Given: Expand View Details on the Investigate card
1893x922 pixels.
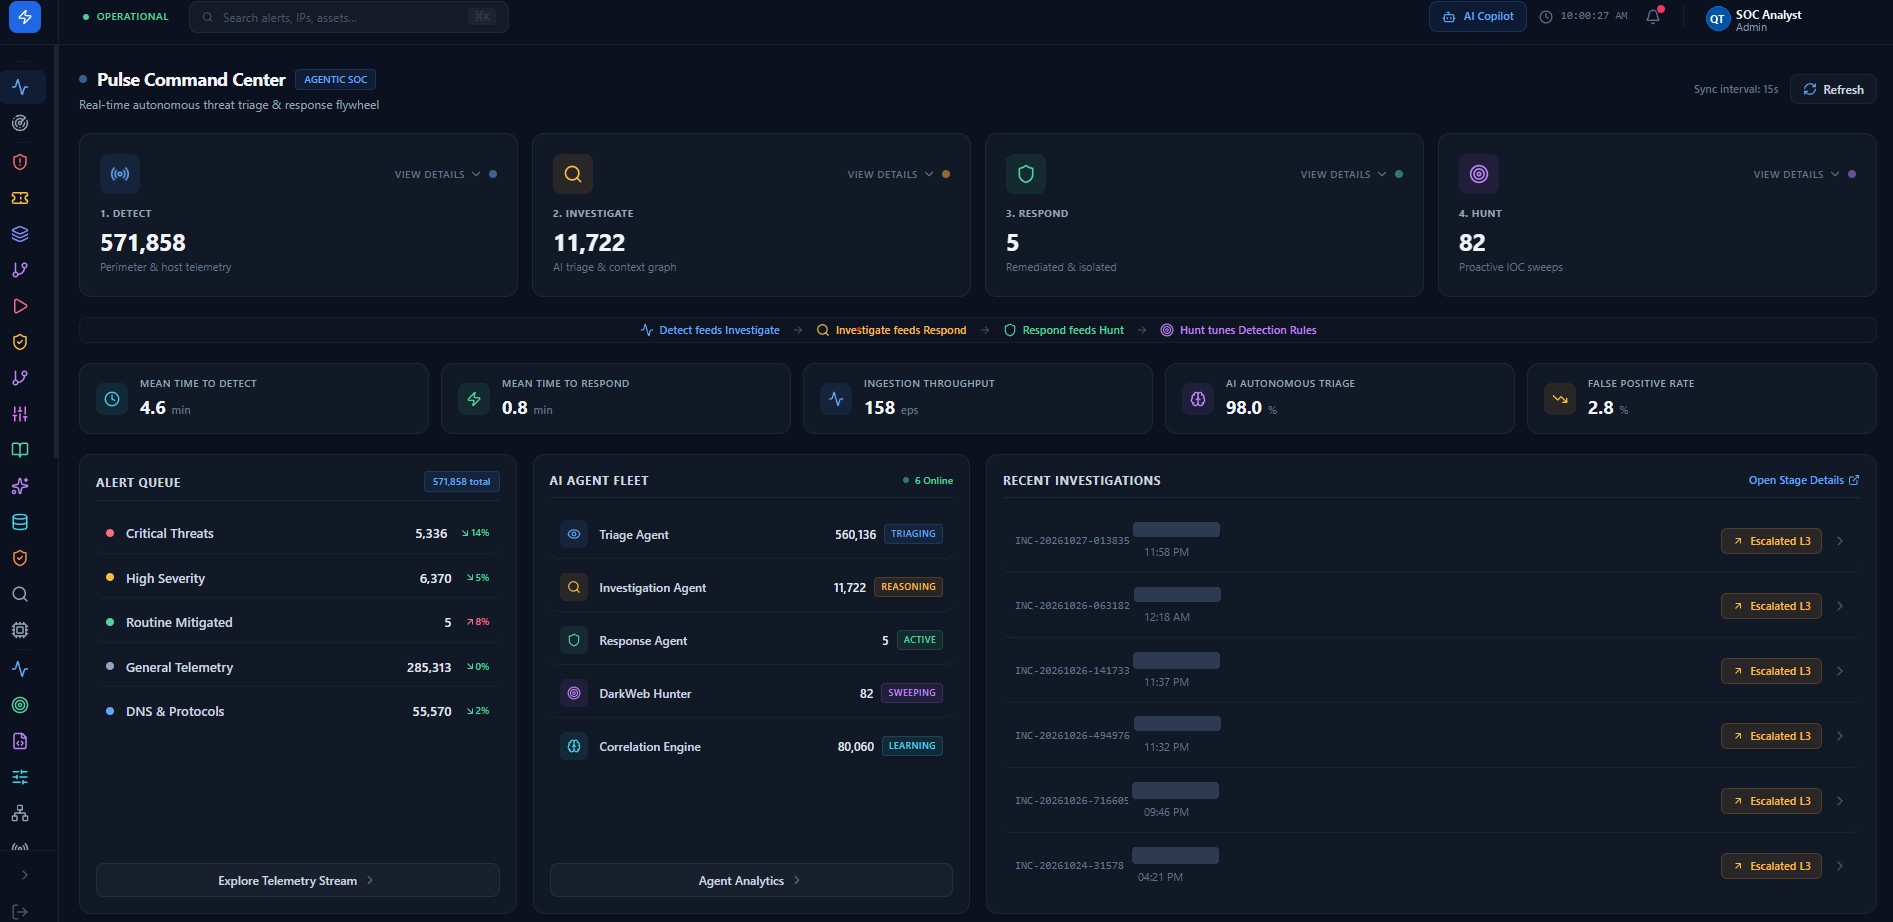Looking at the screenshot, I should [x=890, y=174].
